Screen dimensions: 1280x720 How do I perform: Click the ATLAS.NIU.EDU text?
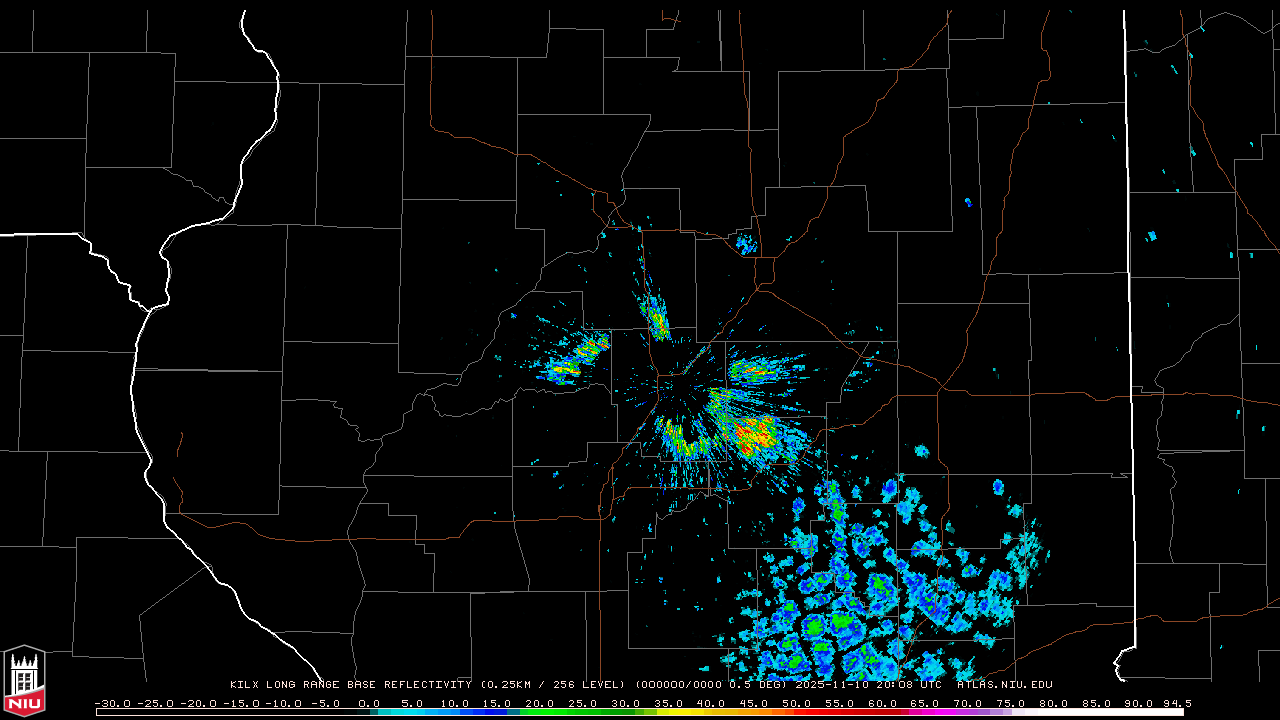(1004, 685)
